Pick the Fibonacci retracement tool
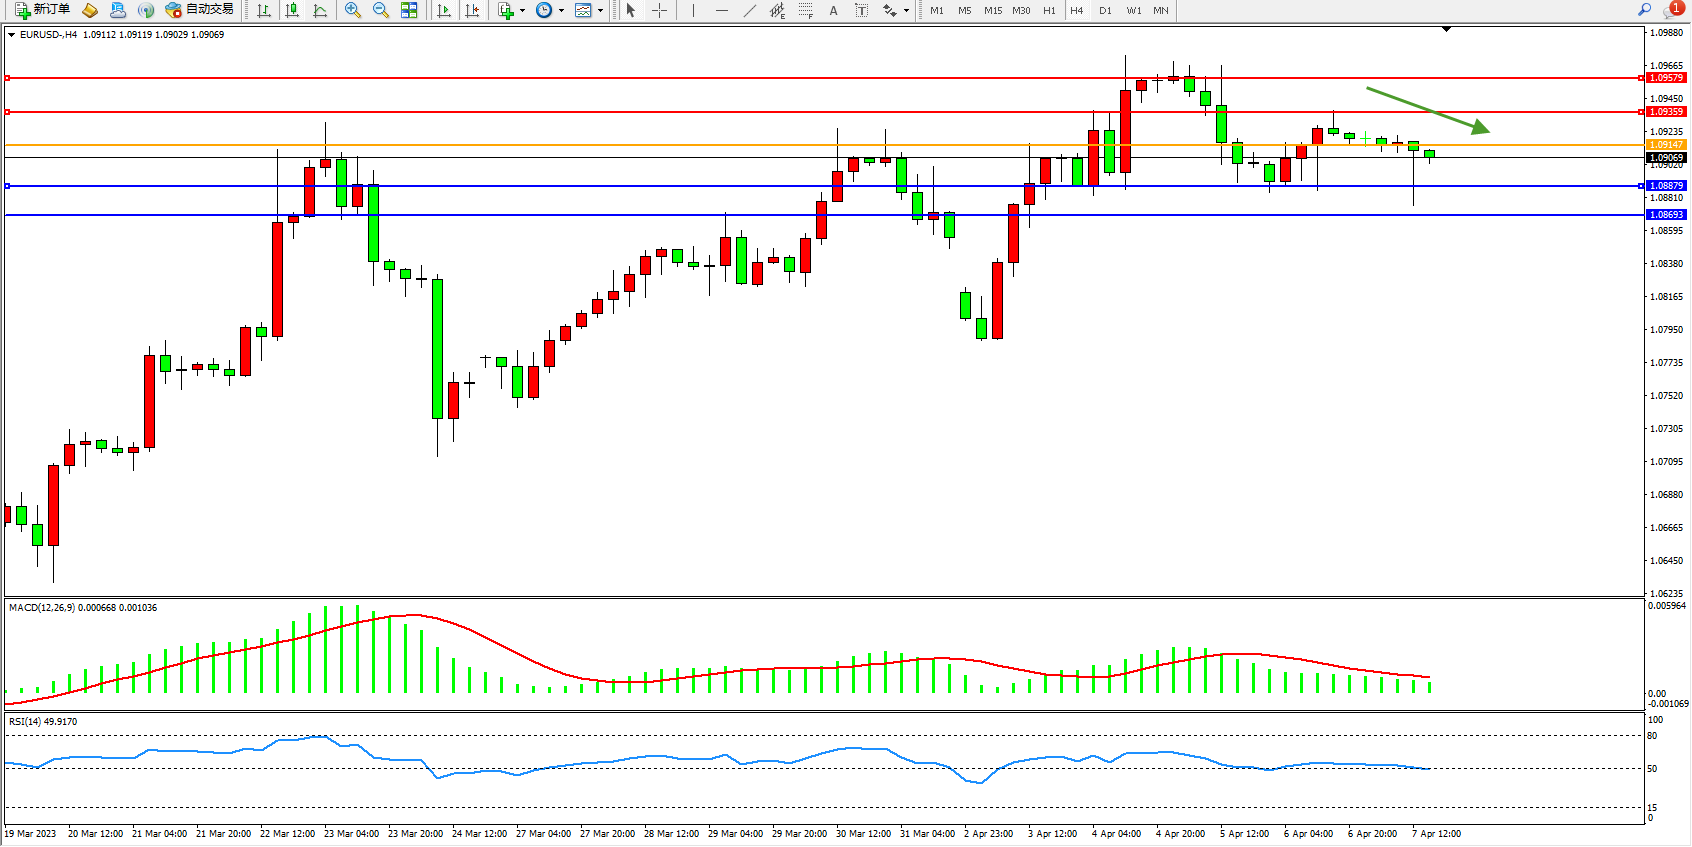 [x=806, y=10]
